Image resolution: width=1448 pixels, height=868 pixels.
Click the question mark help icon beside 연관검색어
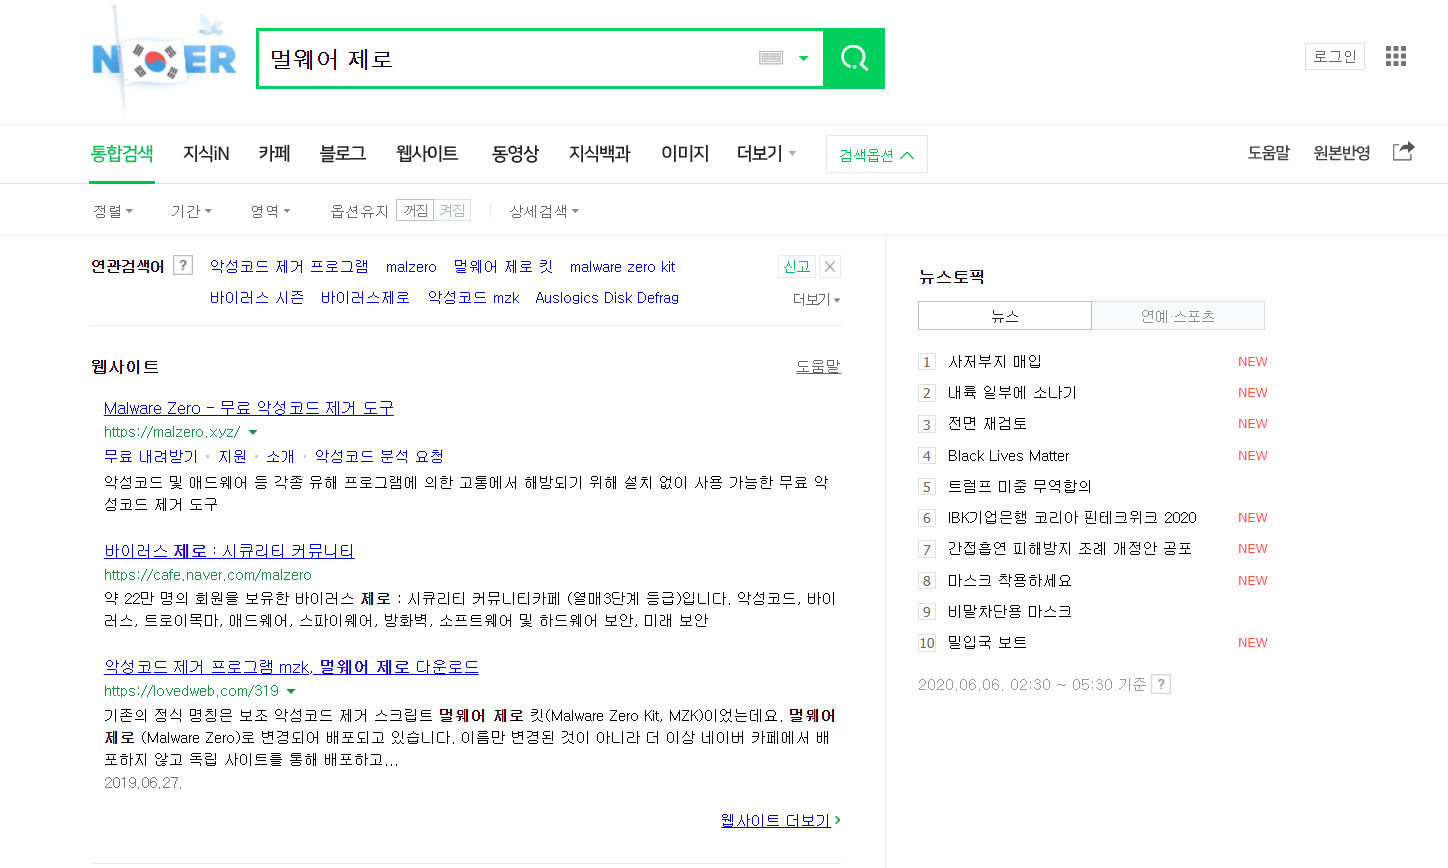[x=183, y=265]
